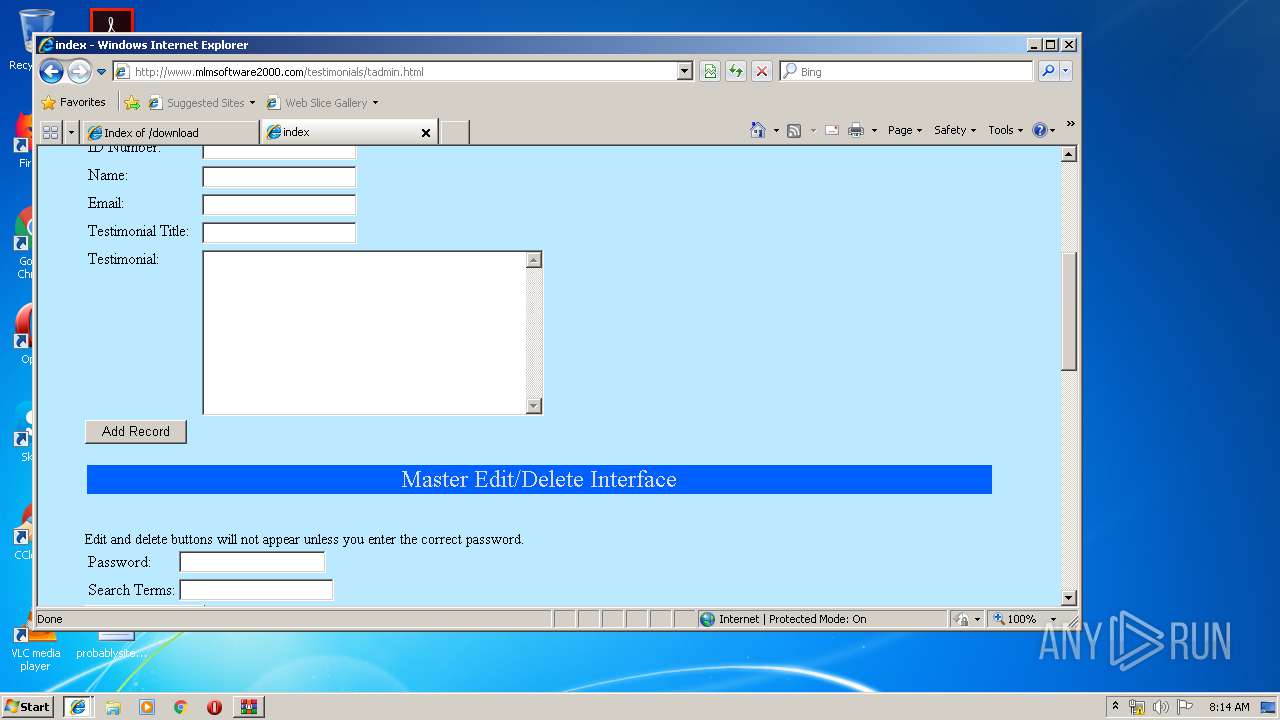
Task: Refresh the page with the refresh icon
Action: (x=736, y=71)
